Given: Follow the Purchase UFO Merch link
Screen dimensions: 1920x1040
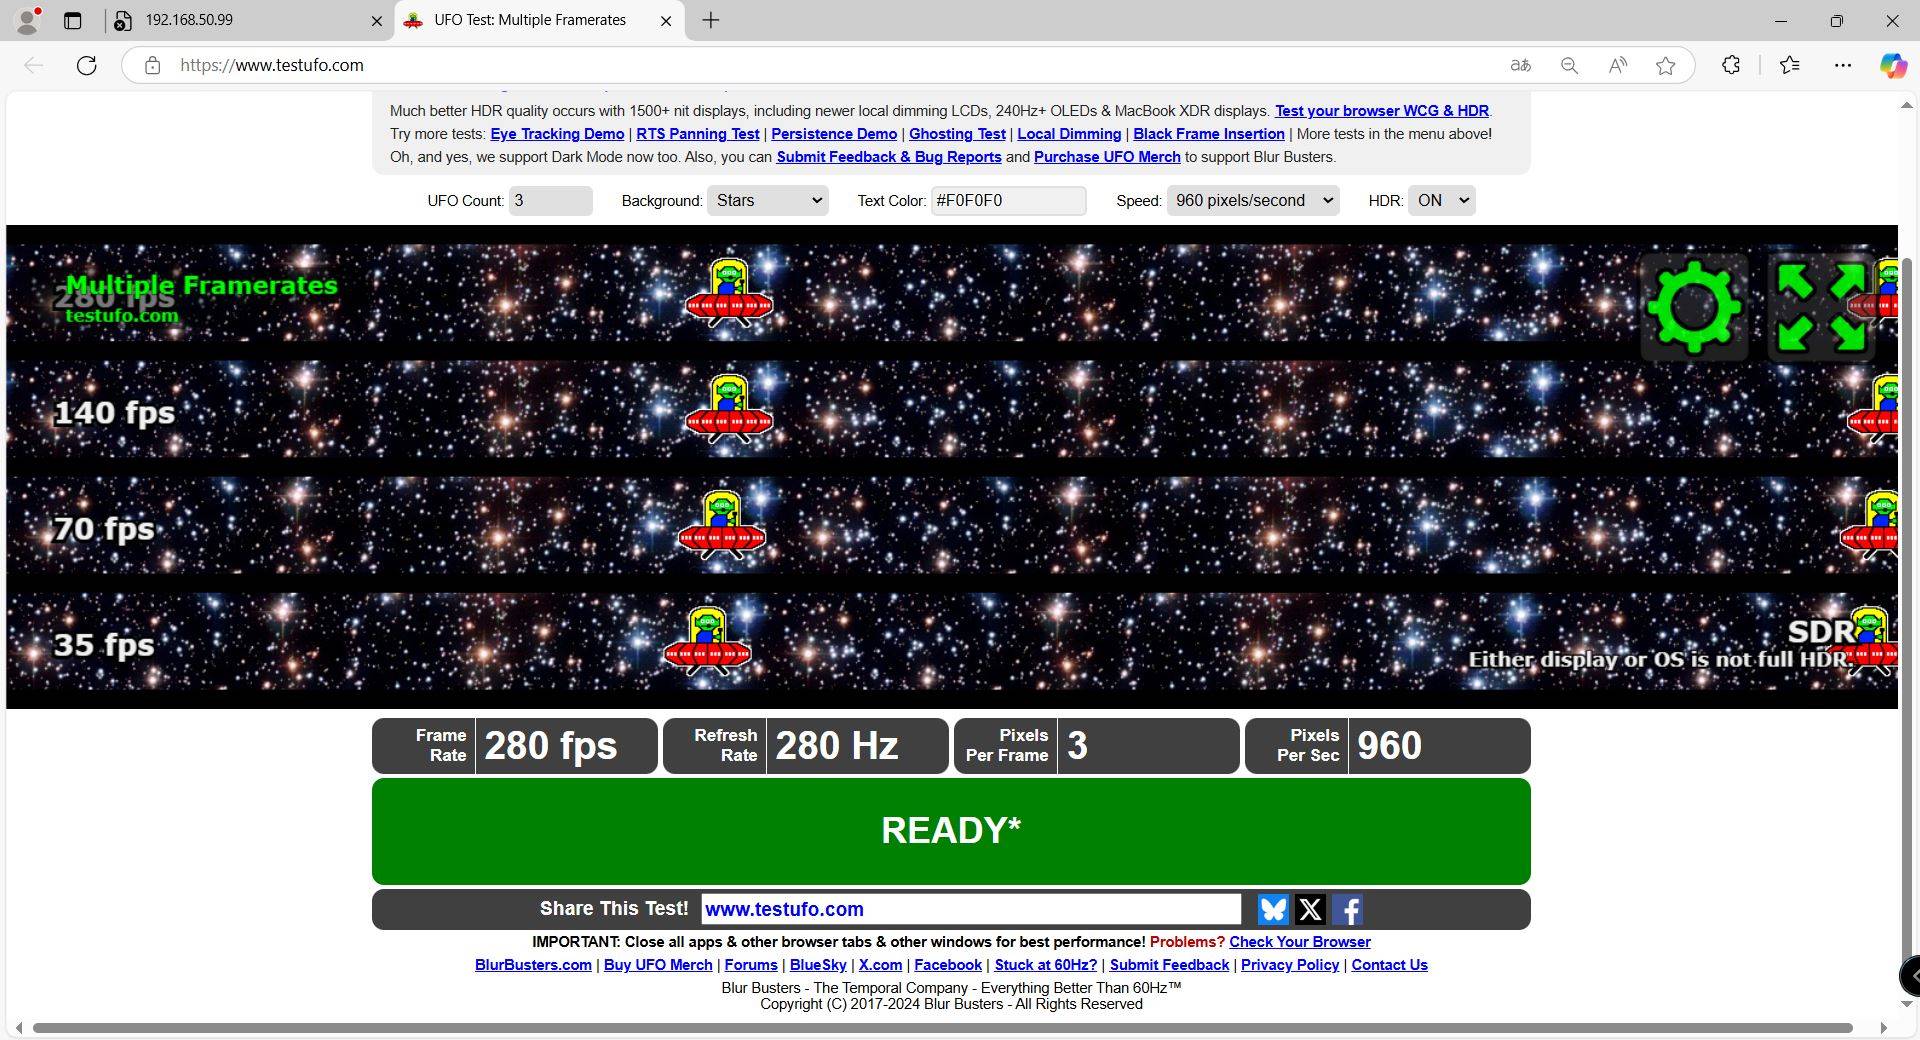Looking at the screenshot, I should pyautogui.click(x=1107, y=157).
